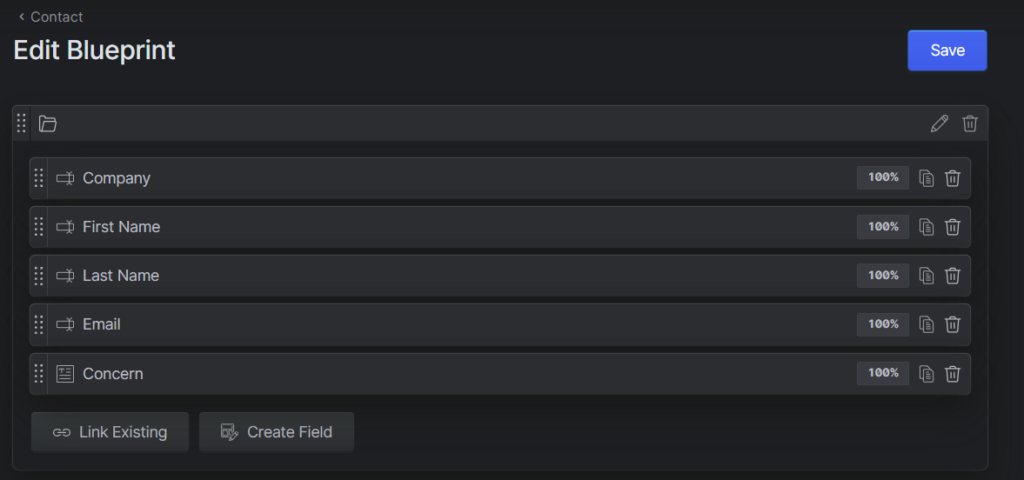Duplicate the Email field
Screen dimensions: 1024x480
point(927,324)
